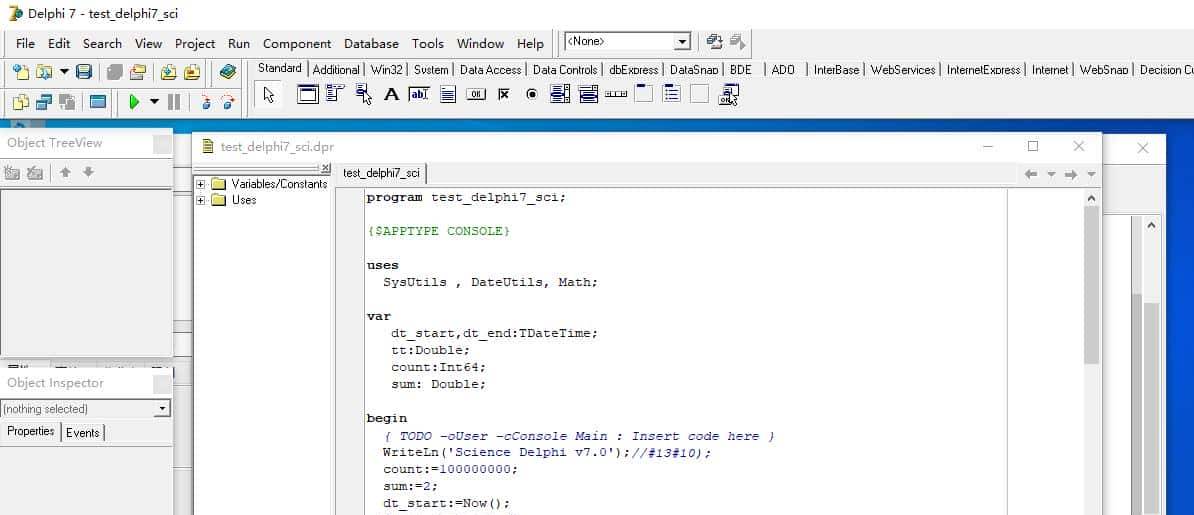Open the File menu

[x=25, y=43]
